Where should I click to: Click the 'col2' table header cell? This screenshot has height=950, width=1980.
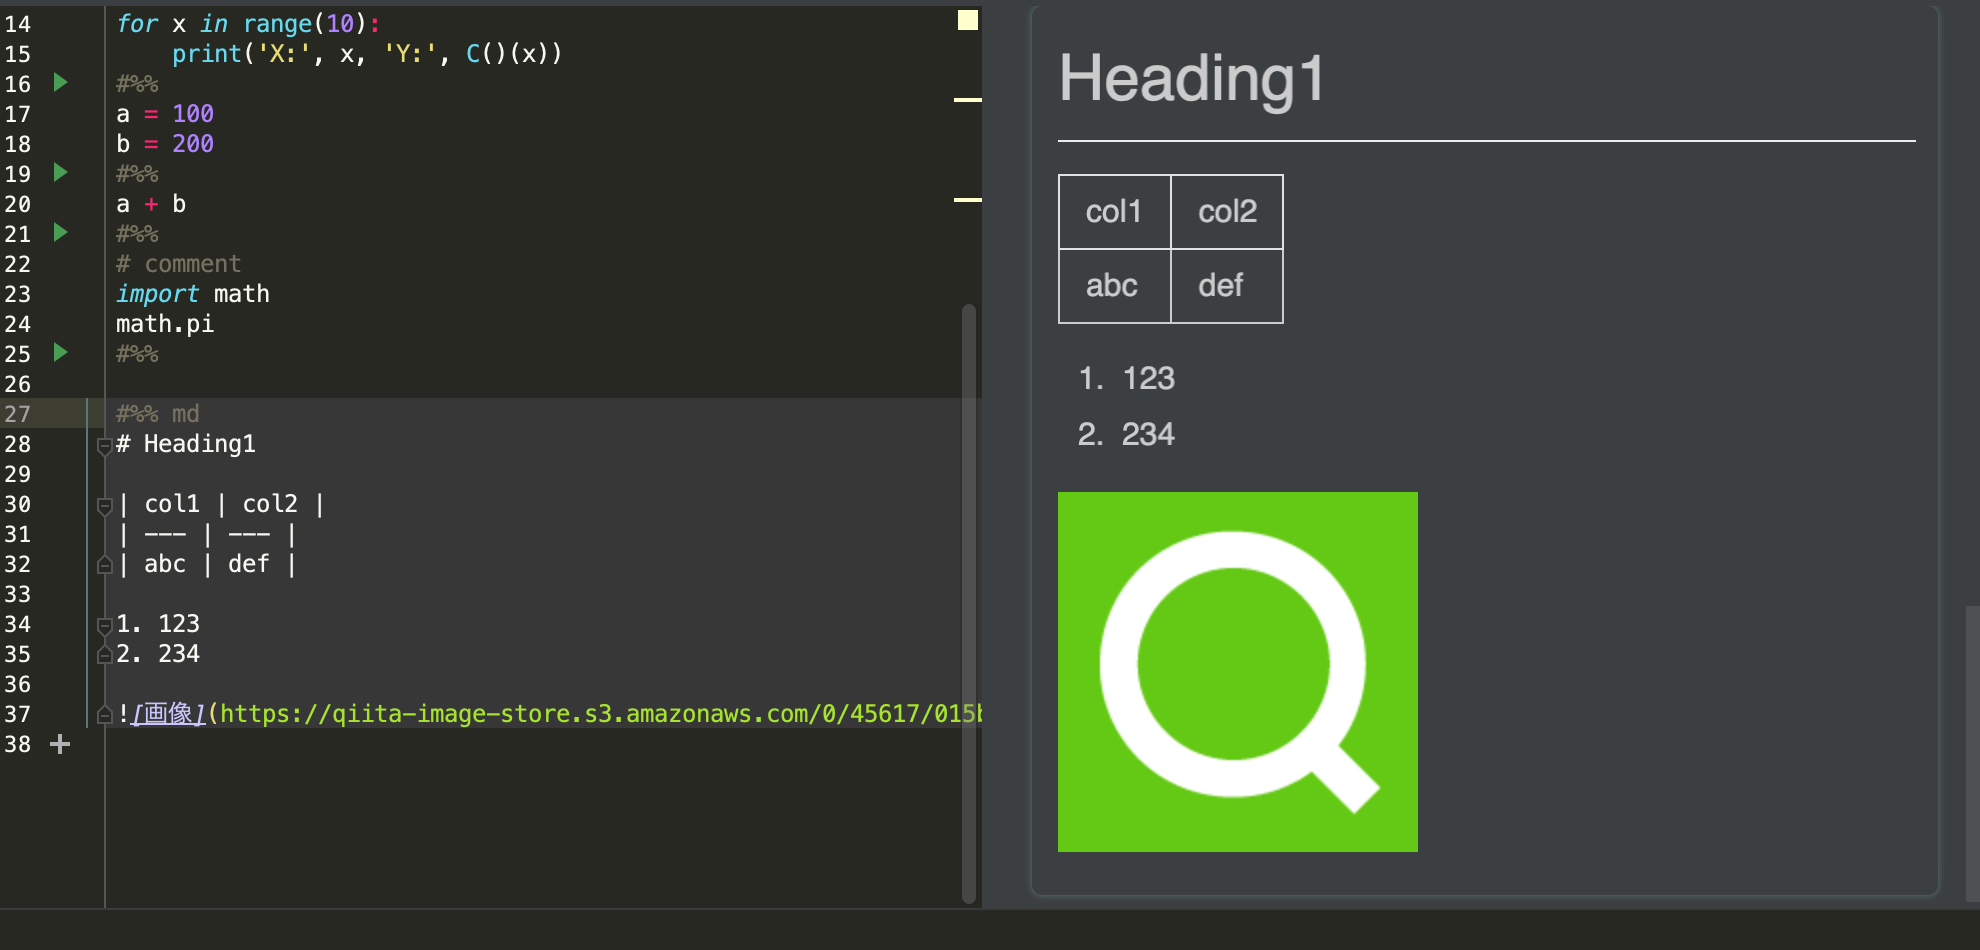pyautogui.click(x=1227, y=212)
